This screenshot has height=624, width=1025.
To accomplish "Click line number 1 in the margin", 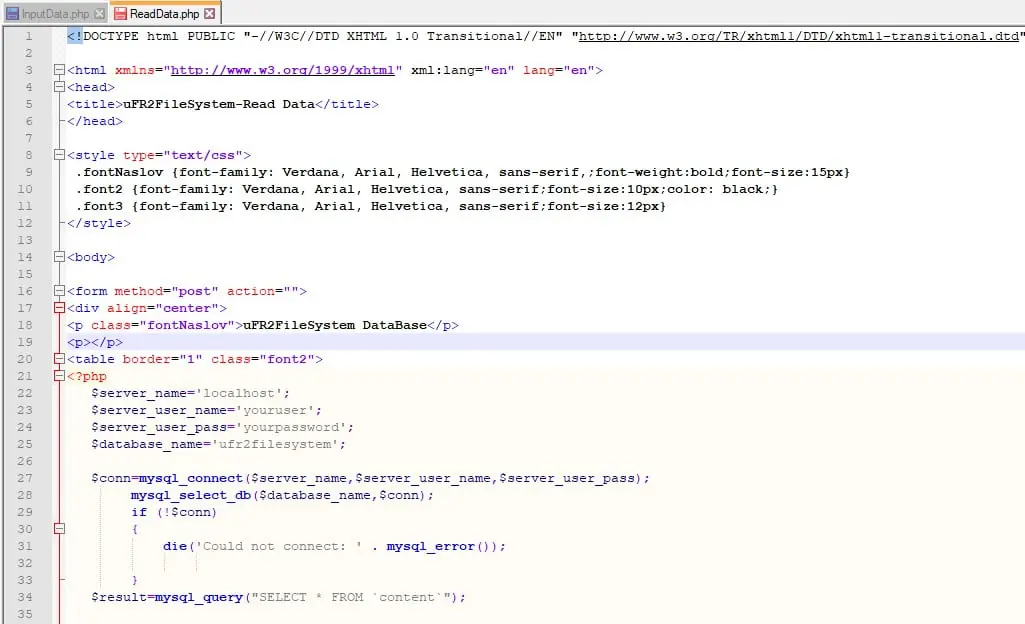I will (29, 36).
